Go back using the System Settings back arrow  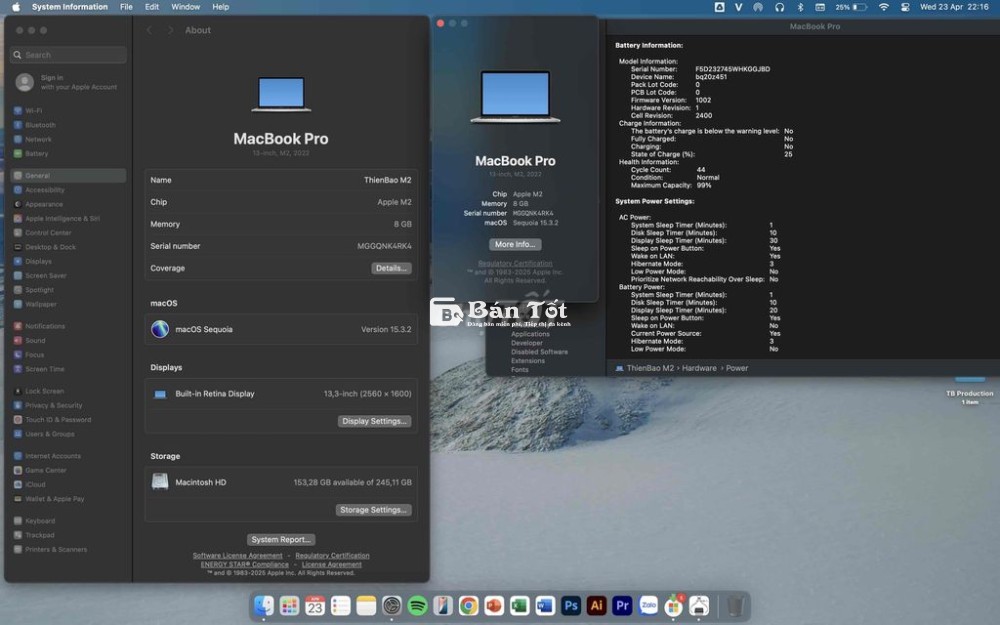(149, 30)
